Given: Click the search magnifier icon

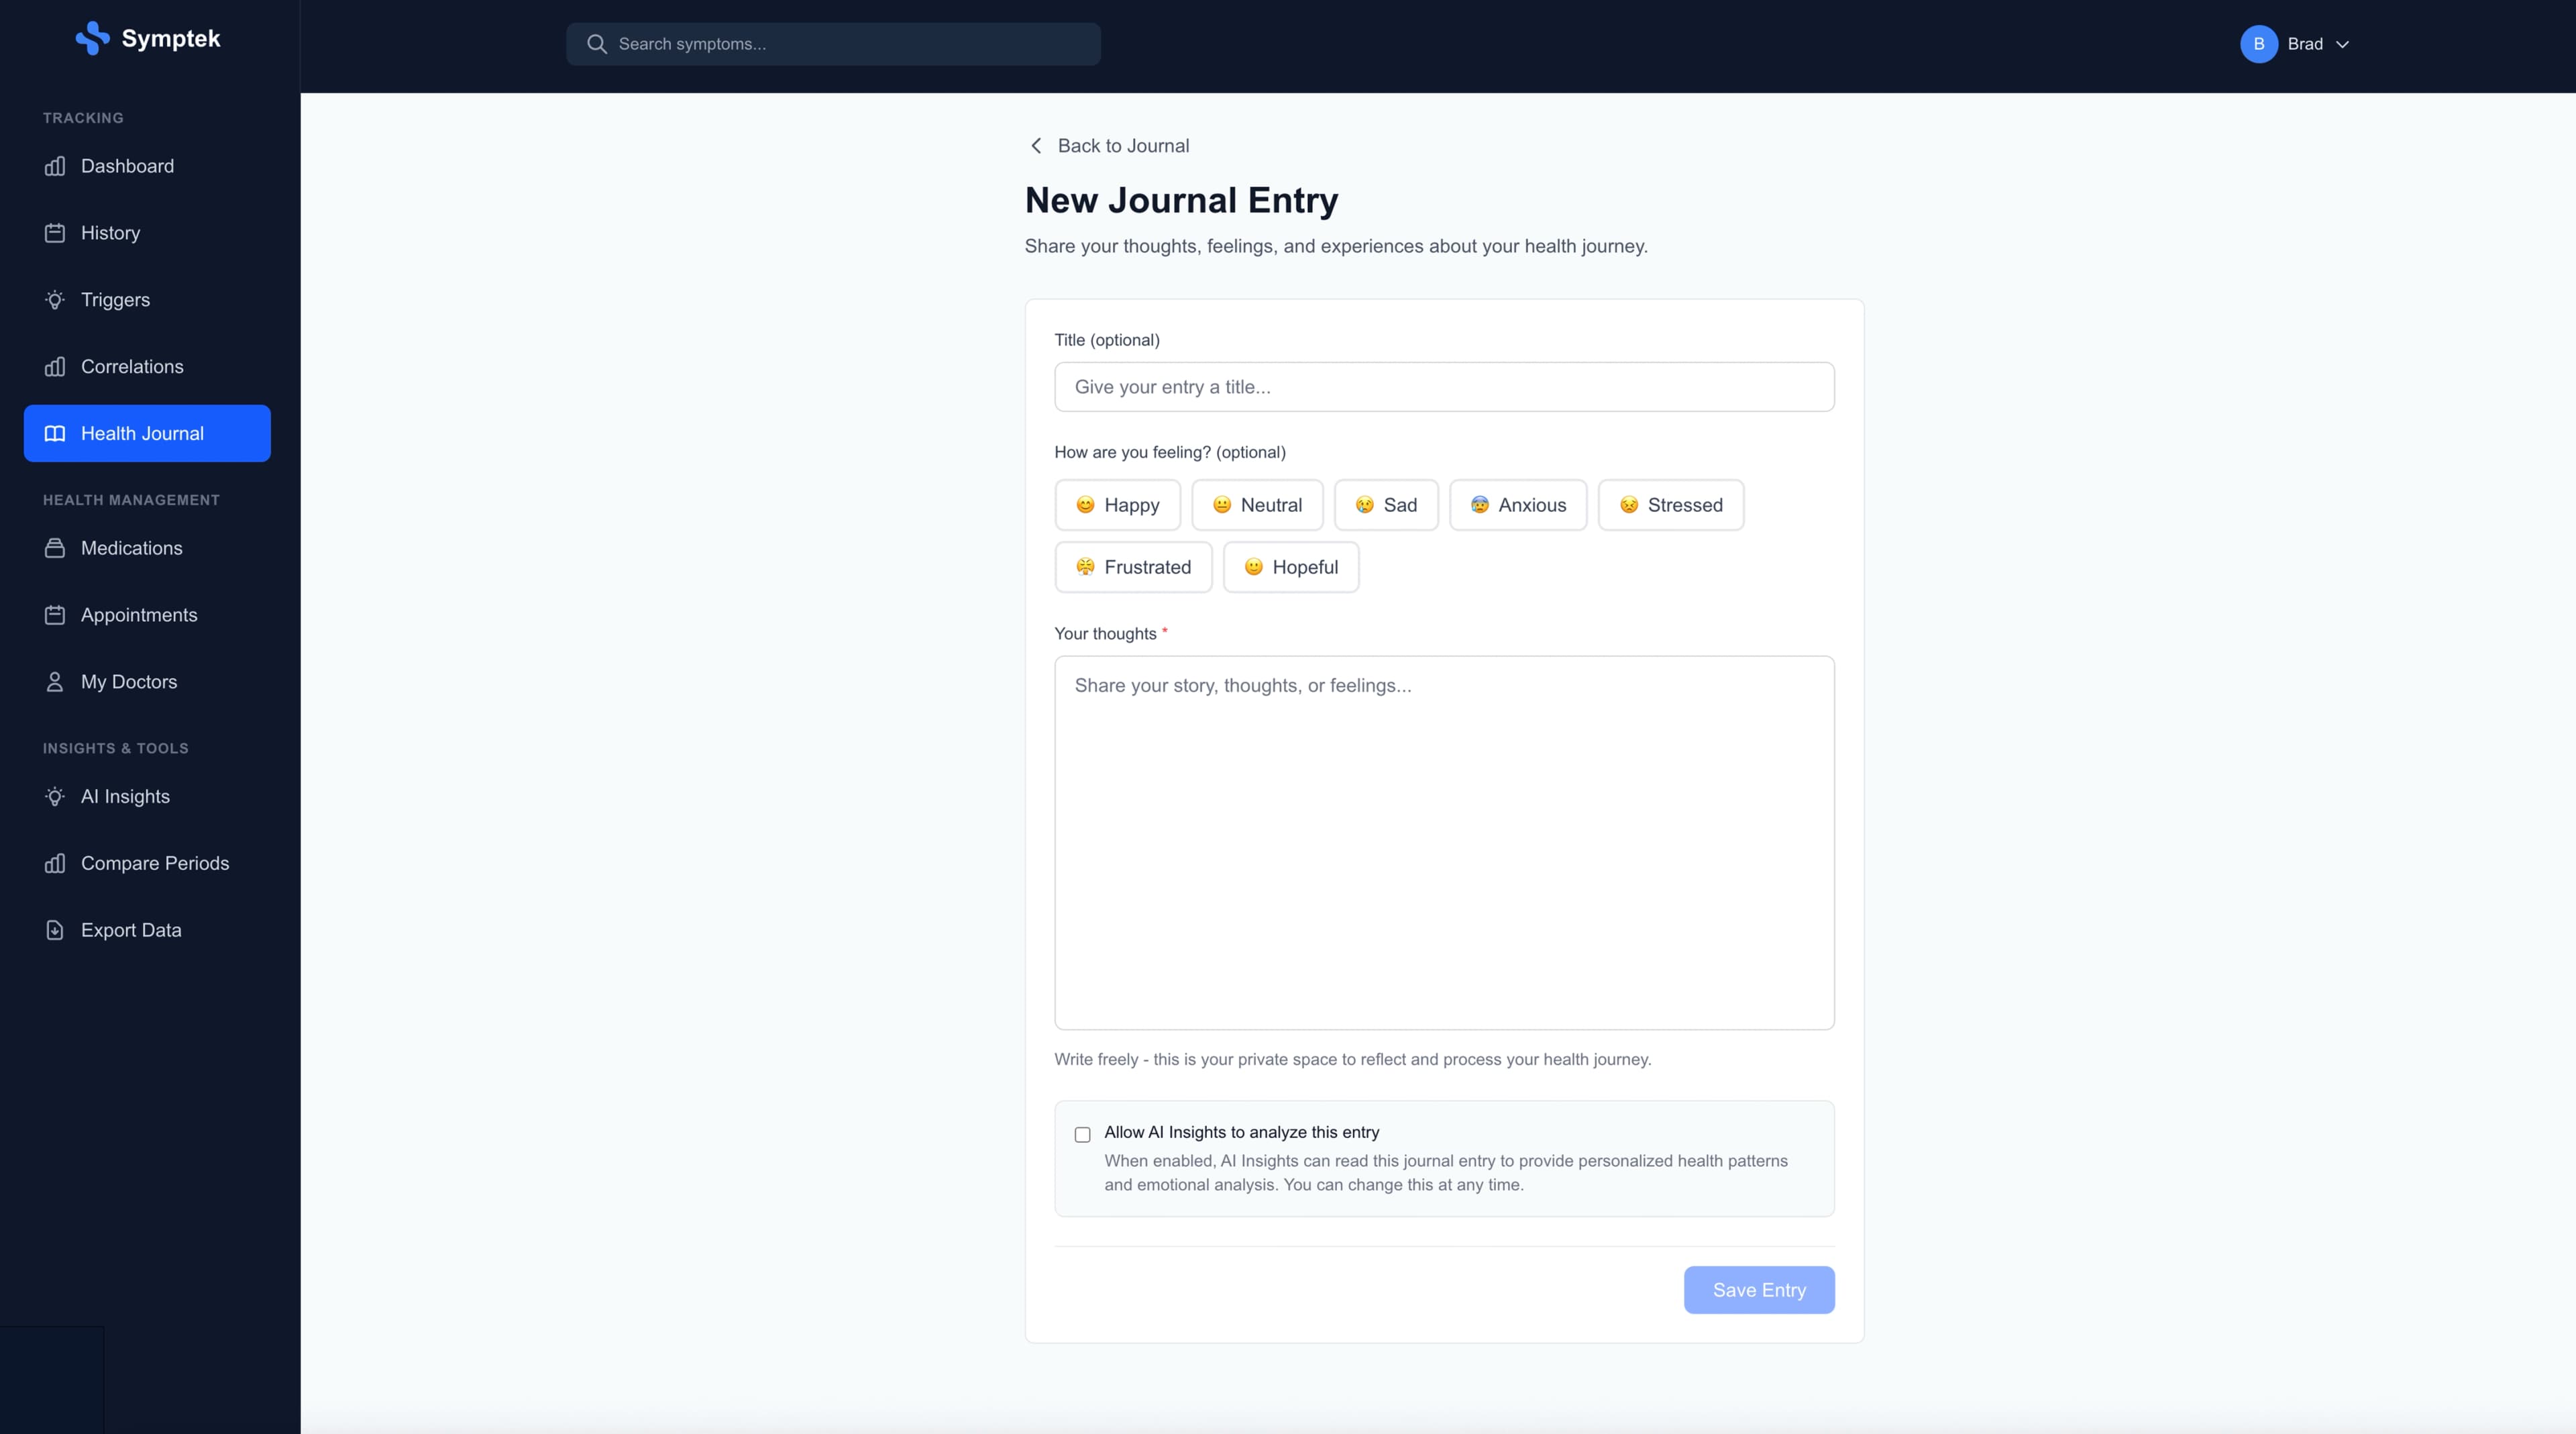Looking at the screenshot, I should (x=596, y=44).
